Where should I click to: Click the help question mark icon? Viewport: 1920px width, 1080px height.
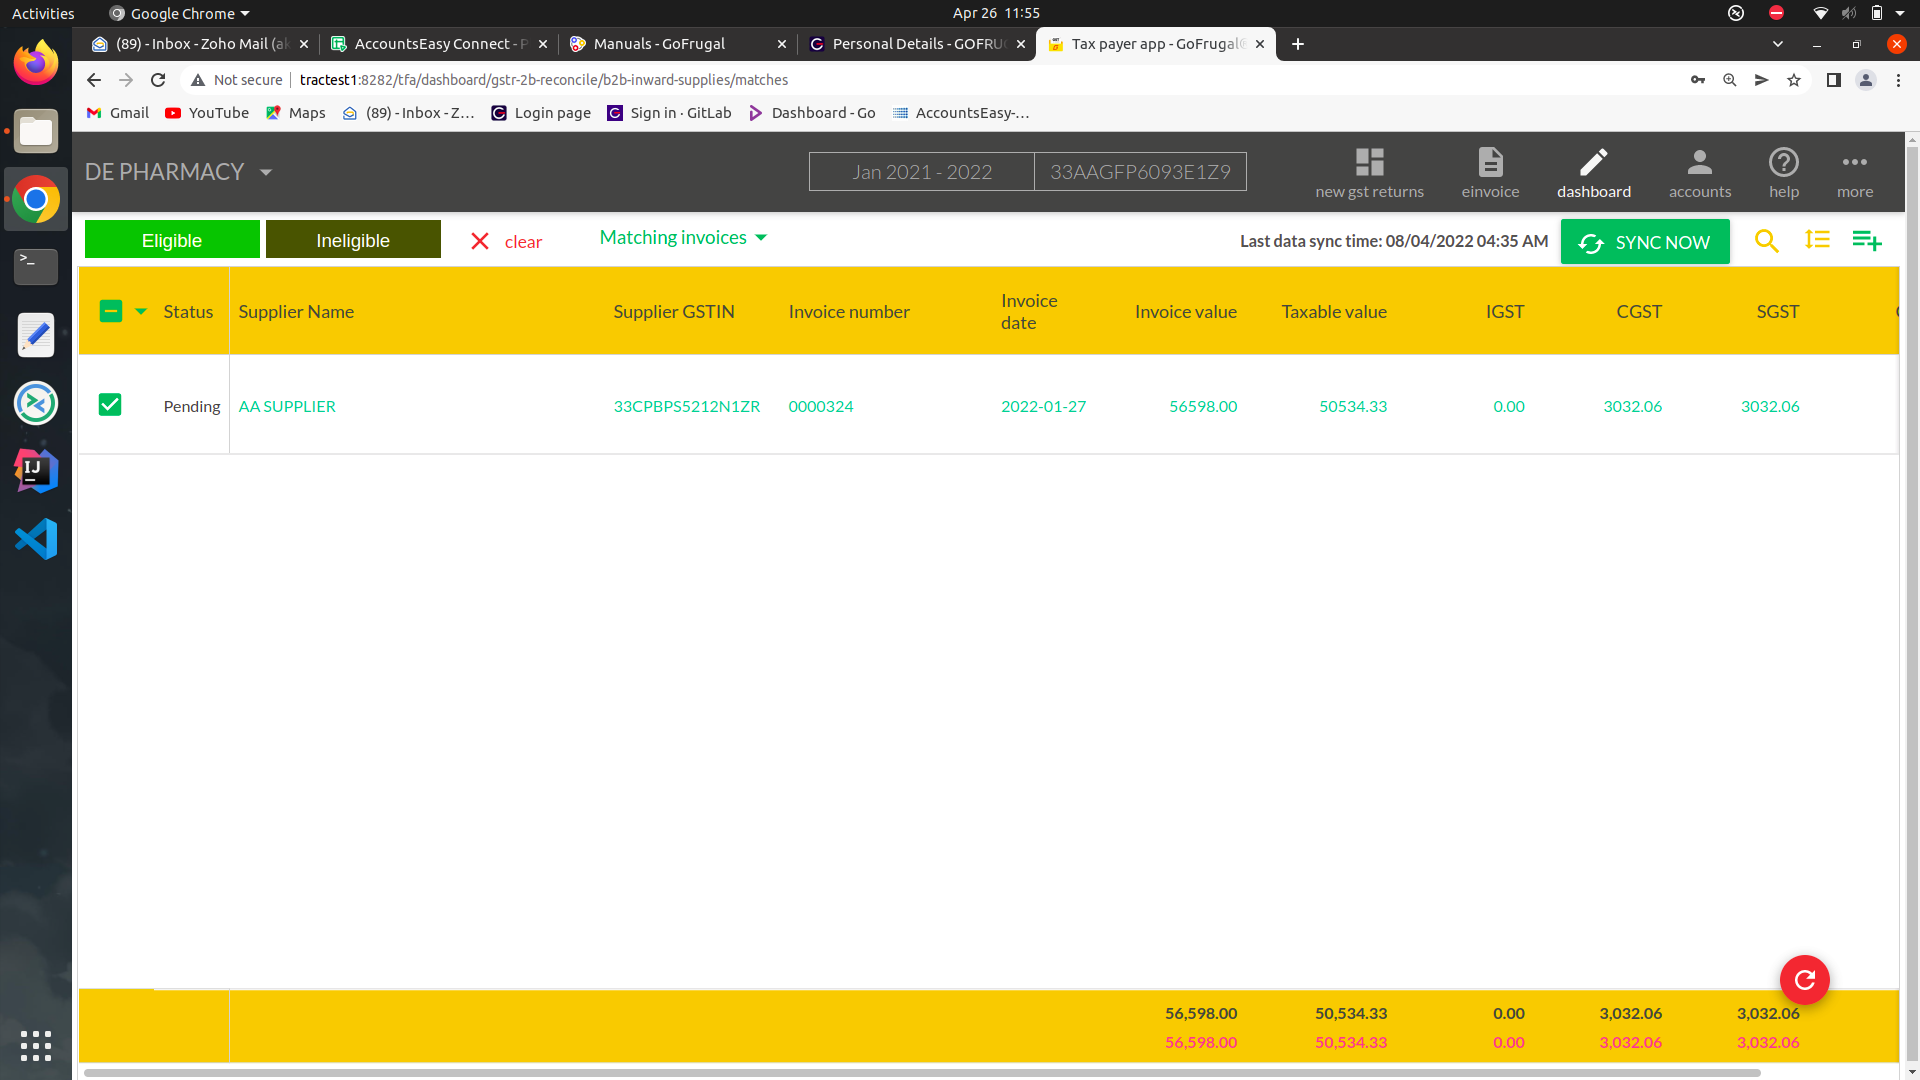1783,172
